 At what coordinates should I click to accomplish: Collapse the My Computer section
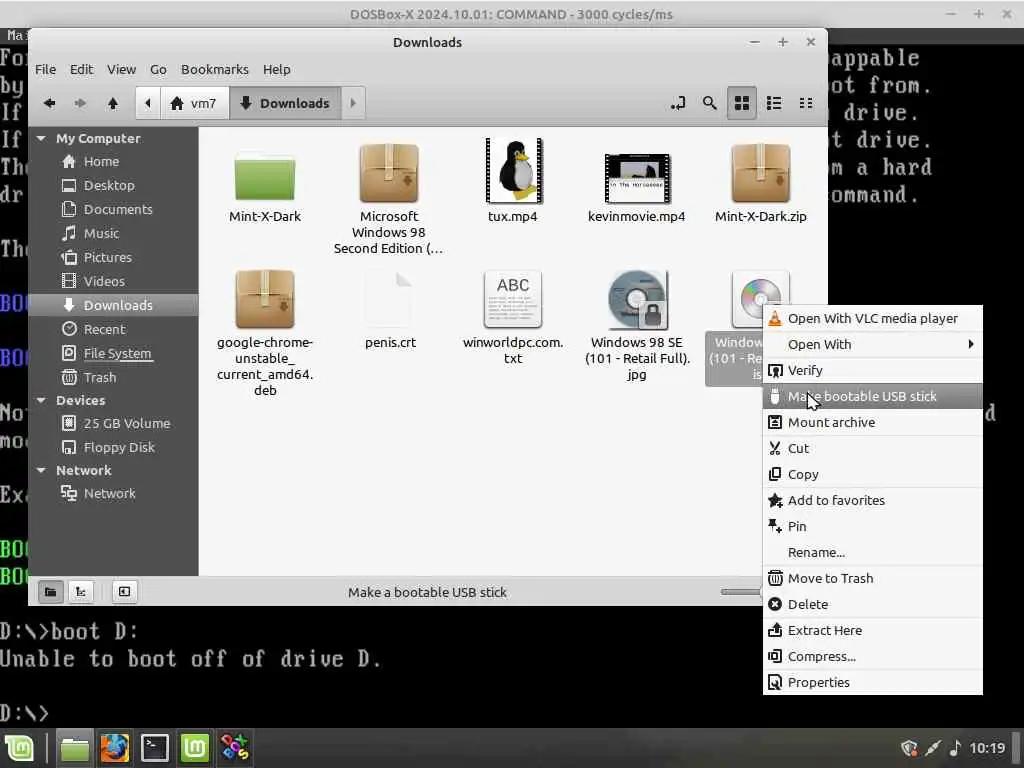[x=42, y=138]
